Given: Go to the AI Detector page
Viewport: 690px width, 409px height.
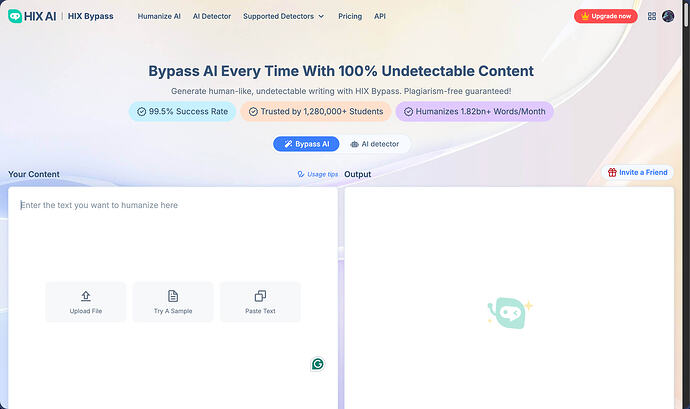Looking at the screenshot, I should [x=212, y=16].
